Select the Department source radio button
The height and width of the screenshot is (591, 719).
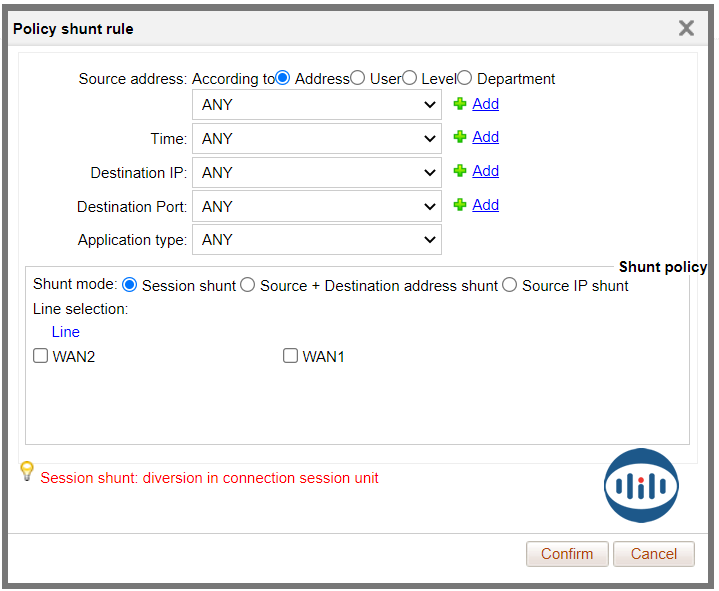465,78
